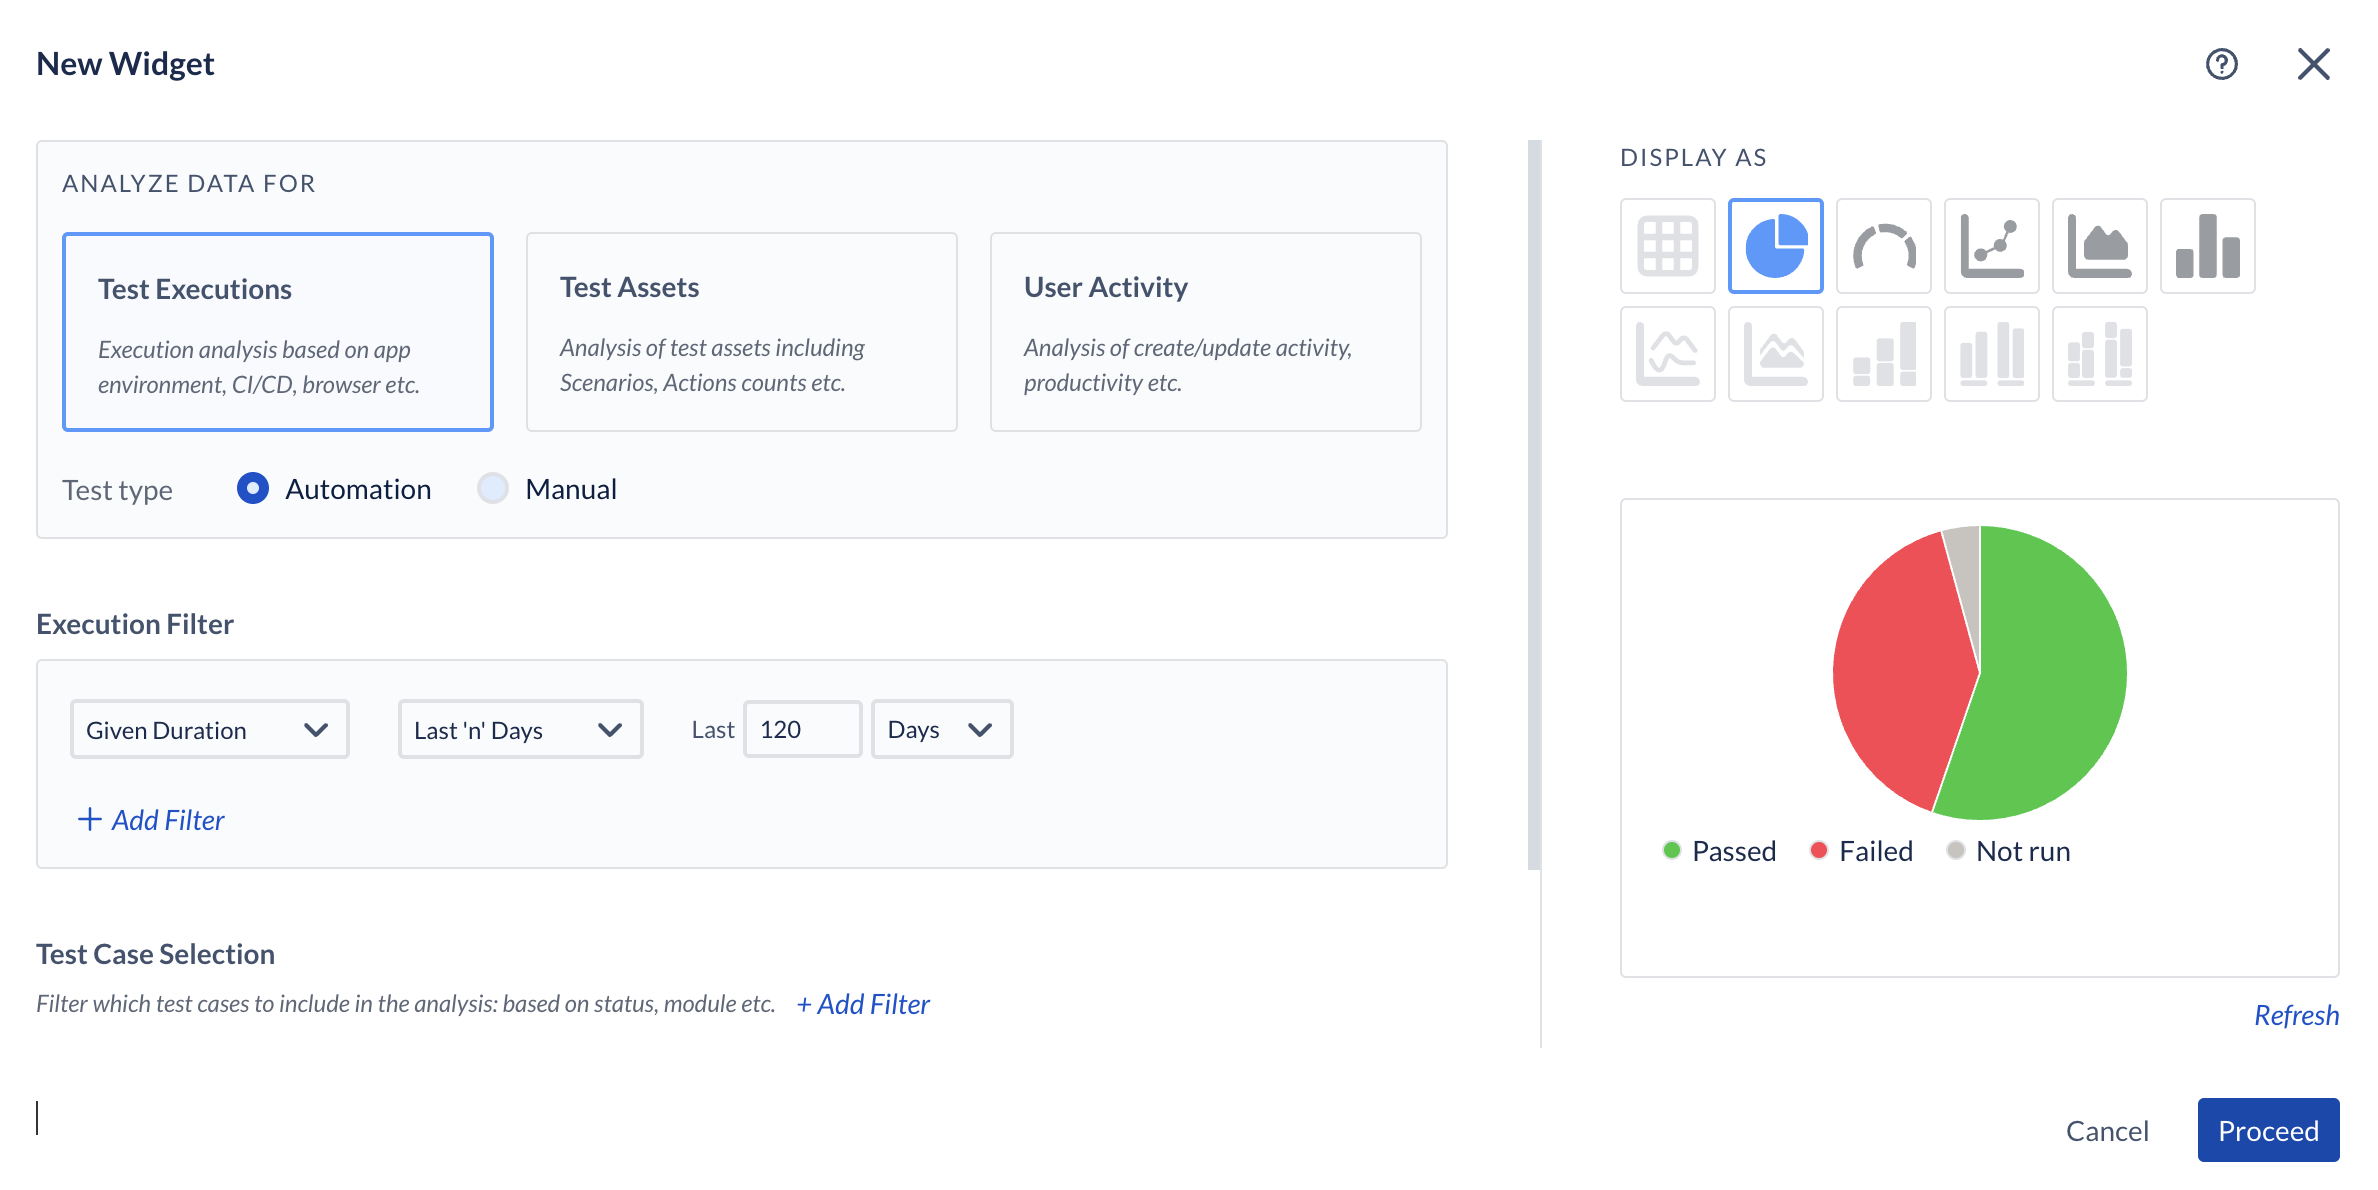Choose the line chart display icon
2378x1190 pixels.
click(1991, 246)
